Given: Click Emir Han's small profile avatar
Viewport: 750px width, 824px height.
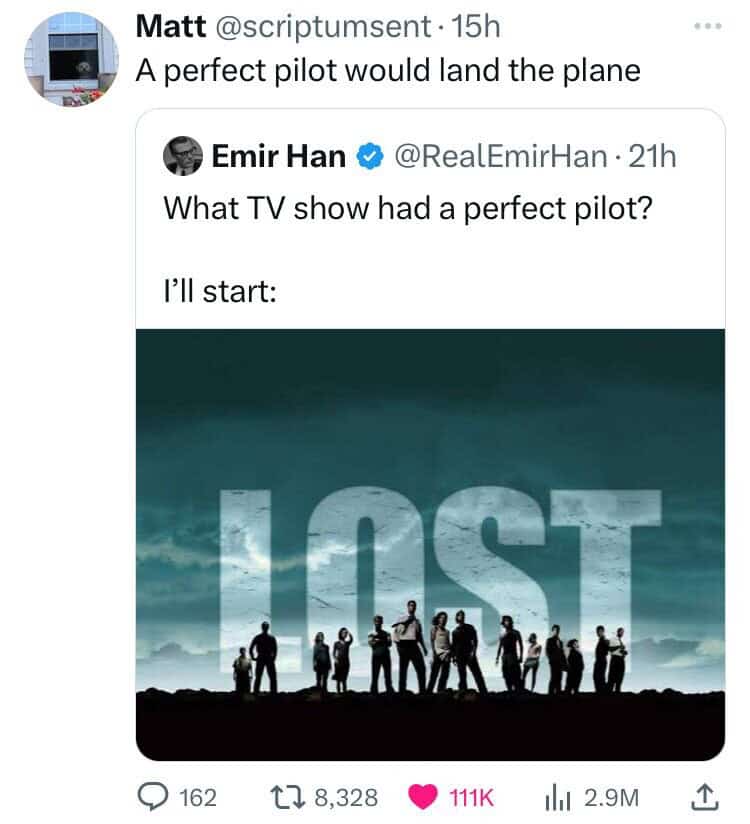Looking at the screenshot, I should coord(183,156).
